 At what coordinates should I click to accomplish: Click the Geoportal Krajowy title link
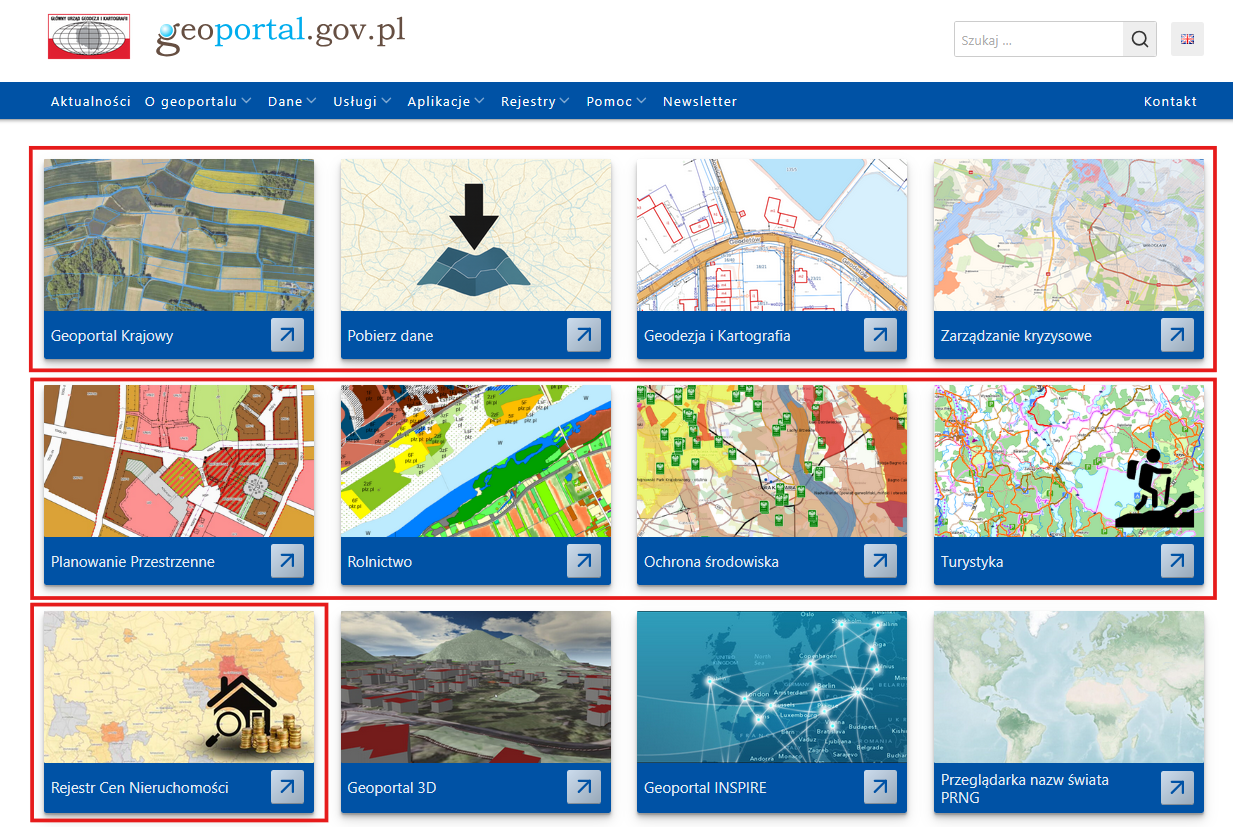click(112, 336)
